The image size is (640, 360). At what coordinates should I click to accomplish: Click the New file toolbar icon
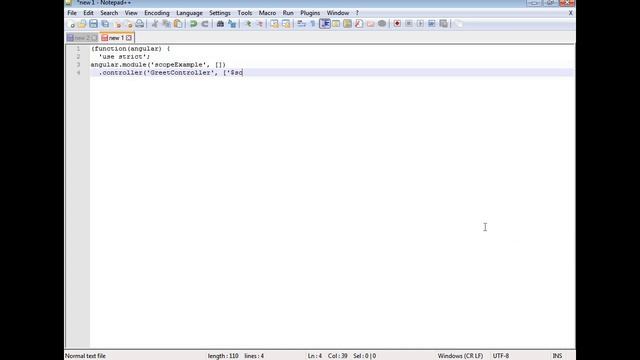click(71, 24)
